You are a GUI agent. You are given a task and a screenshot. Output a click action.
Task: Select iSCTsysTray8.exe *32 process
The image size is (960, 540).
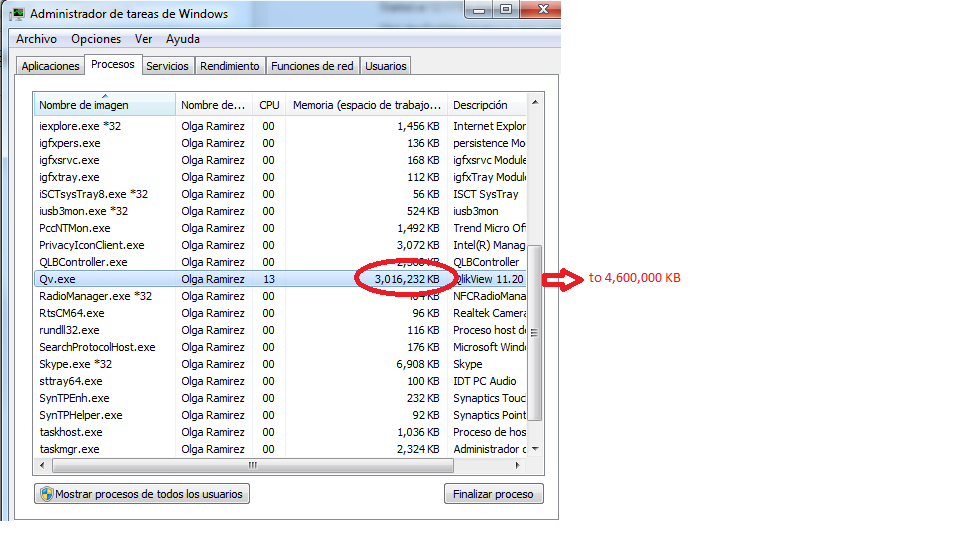[280, 194]
